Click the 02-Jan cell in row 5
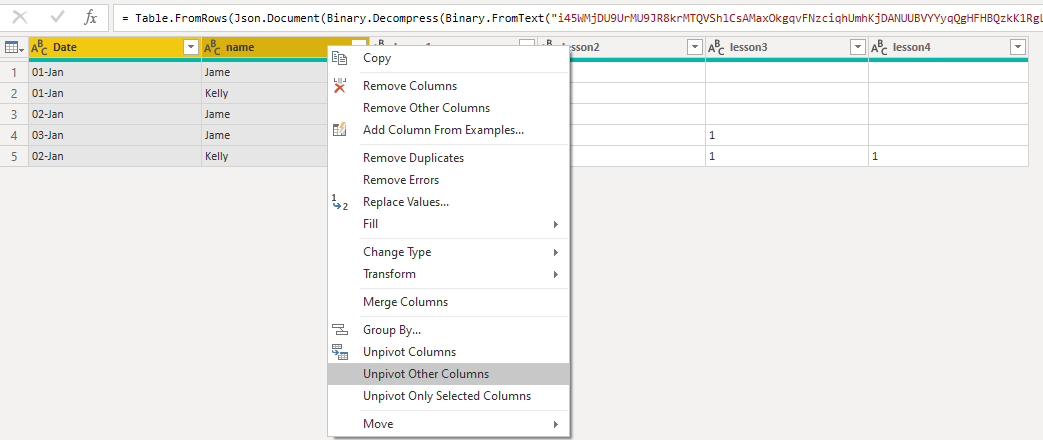 pos(114,156)
